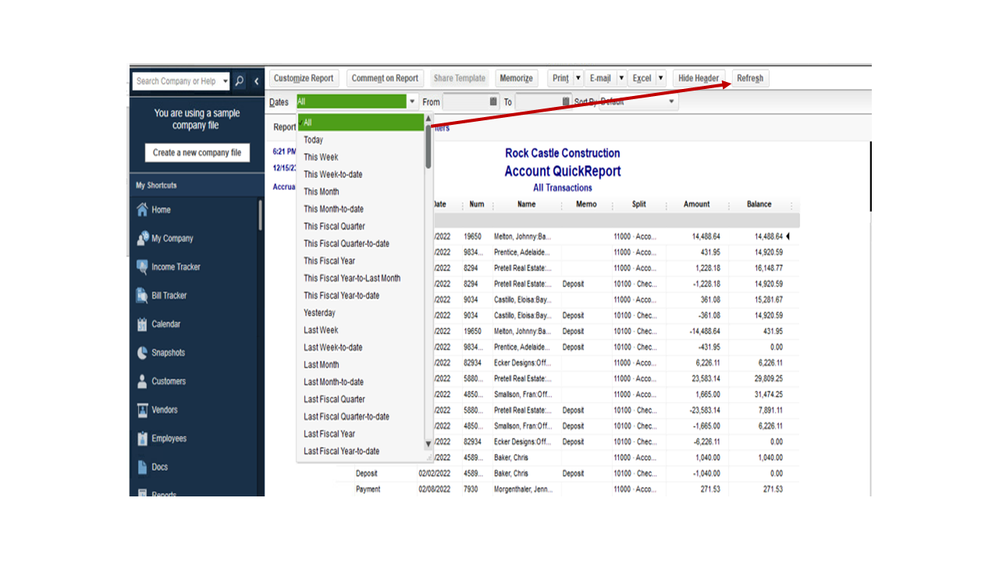This screenshot has width=999, height=562.
Task: Click the Refresh button
Action: pyautogui.click(x=750, y=78)
